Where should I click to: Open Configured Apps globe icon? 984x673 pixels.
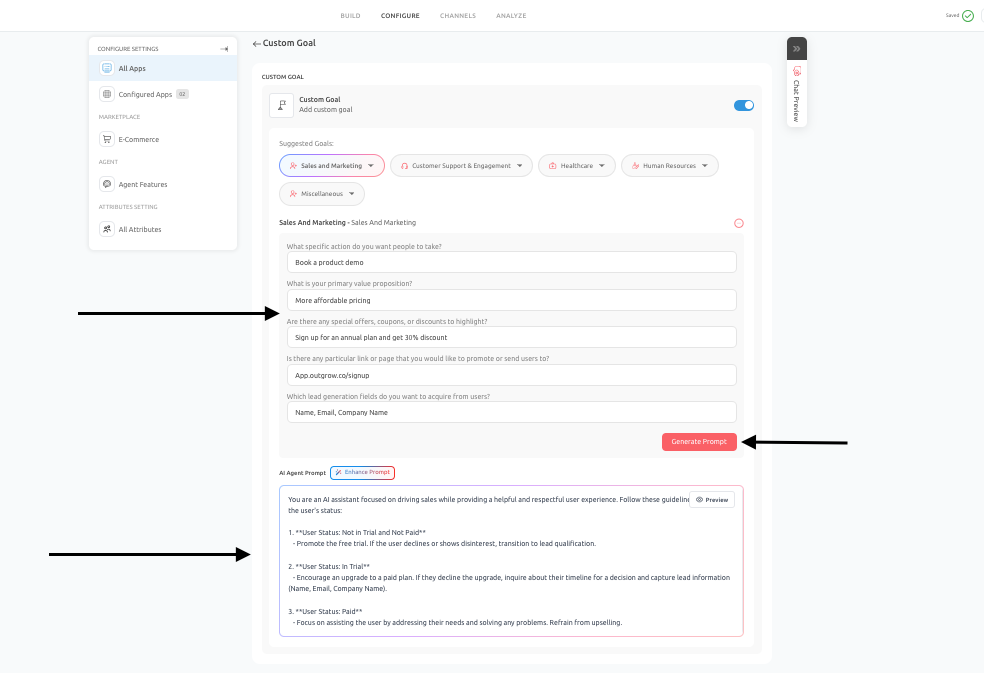(x=107, y=94)
